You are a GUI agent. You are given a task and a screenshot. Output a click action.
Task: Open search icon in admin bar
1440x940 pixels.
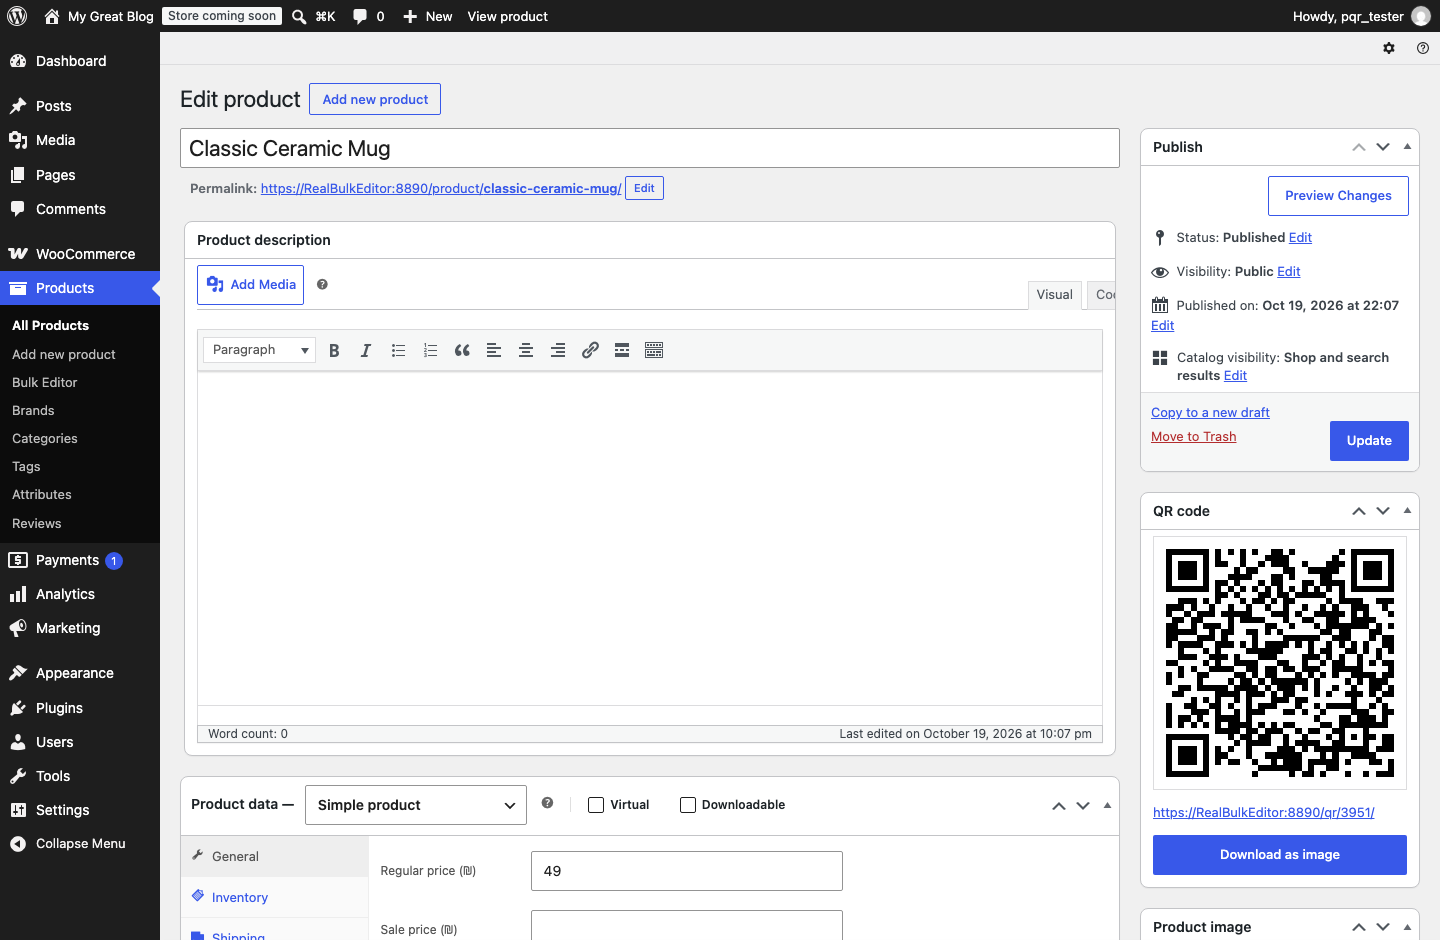coord(299,16)
